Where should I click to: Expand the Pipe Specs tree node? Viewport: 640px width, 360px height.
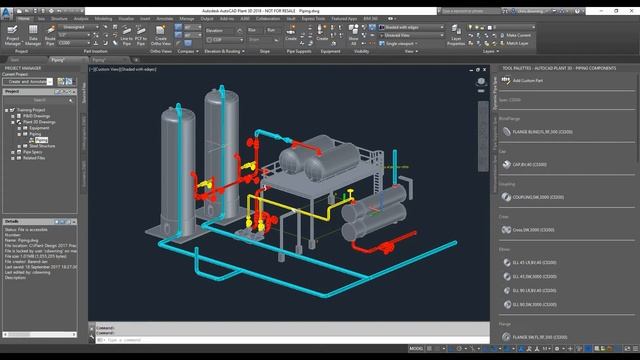pos(13,152)
